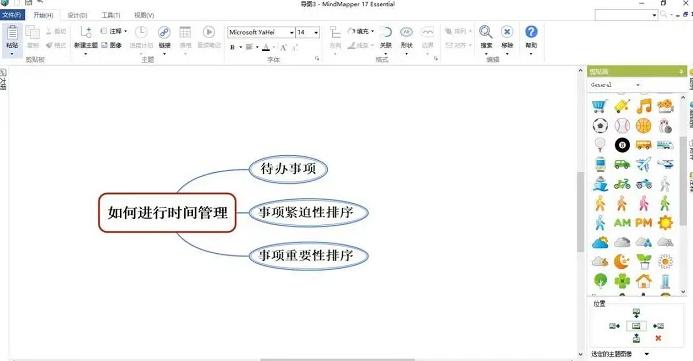Click the canvas vertical scrollbar thumb

point(580,212)
